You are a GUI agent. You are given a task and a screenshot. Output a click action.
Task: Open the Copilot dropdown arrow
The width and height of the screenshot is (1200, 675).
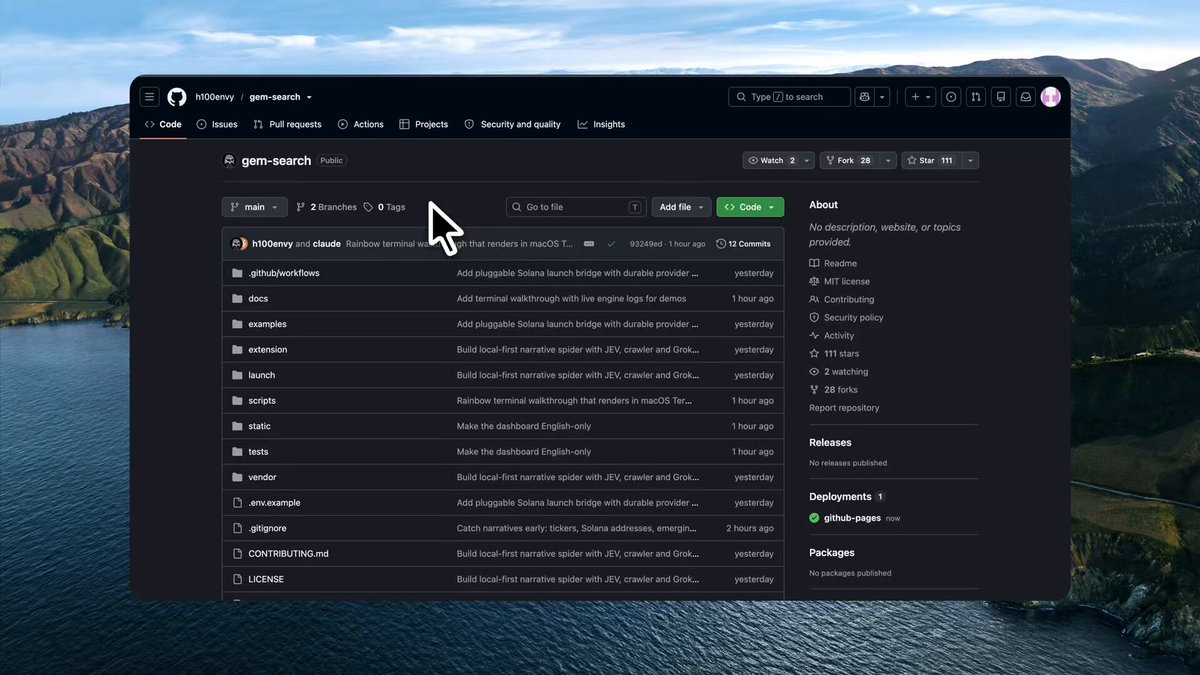click(883, 97)
